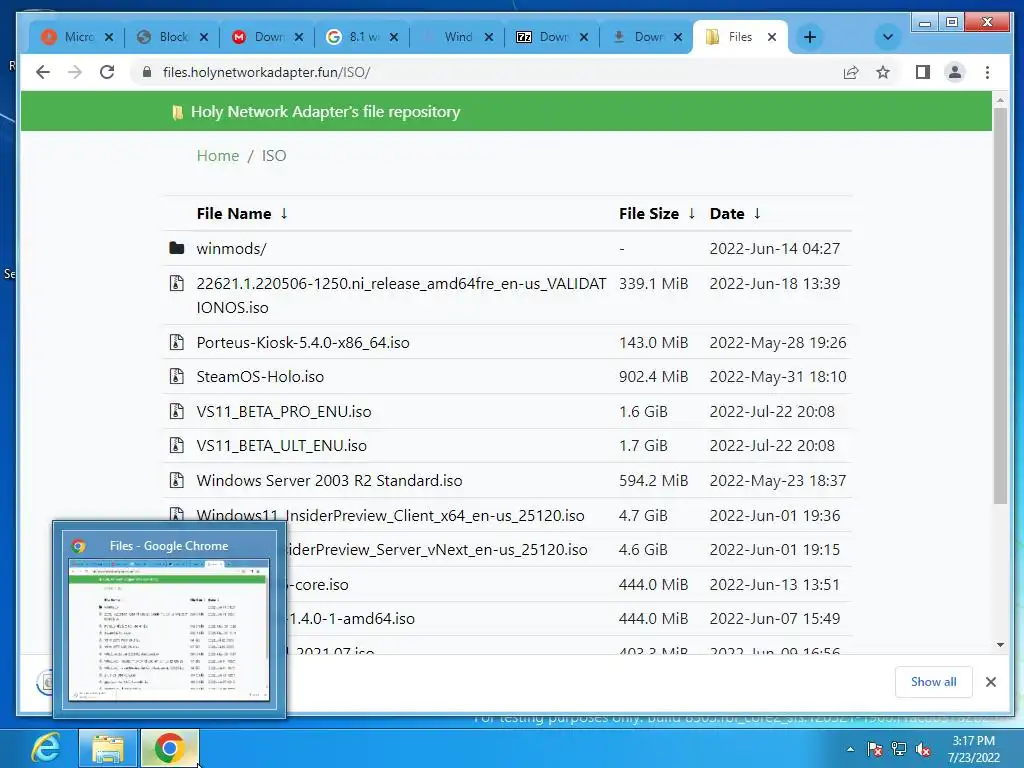Click file icon beside Windows Server 2003 iso

(x=176, y=480)
